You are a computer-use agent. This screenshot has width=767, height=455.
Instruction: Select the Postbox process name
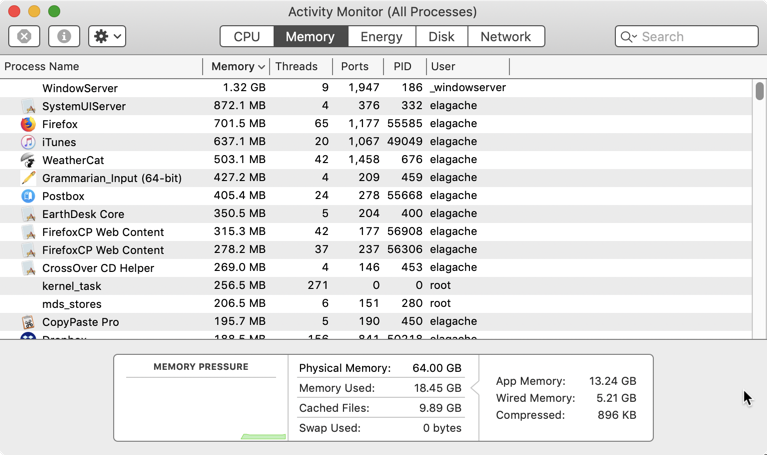[63, 196]
